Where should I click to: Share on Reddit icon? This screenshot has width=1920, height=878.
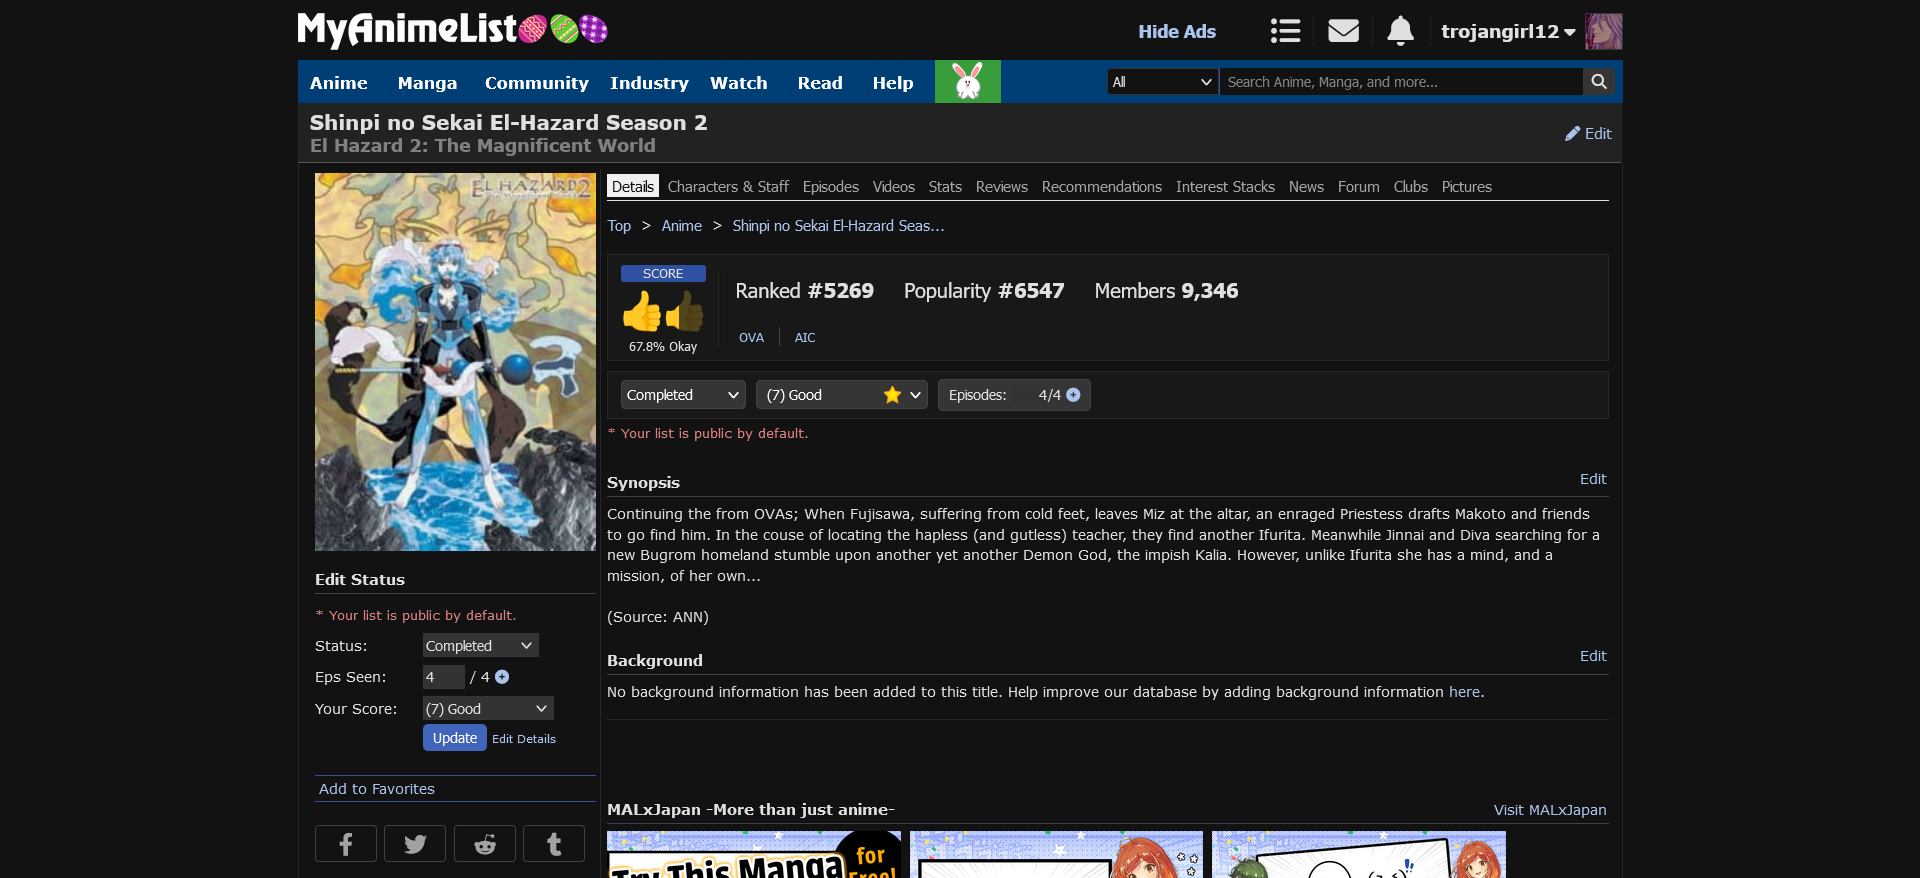(485, 844)
